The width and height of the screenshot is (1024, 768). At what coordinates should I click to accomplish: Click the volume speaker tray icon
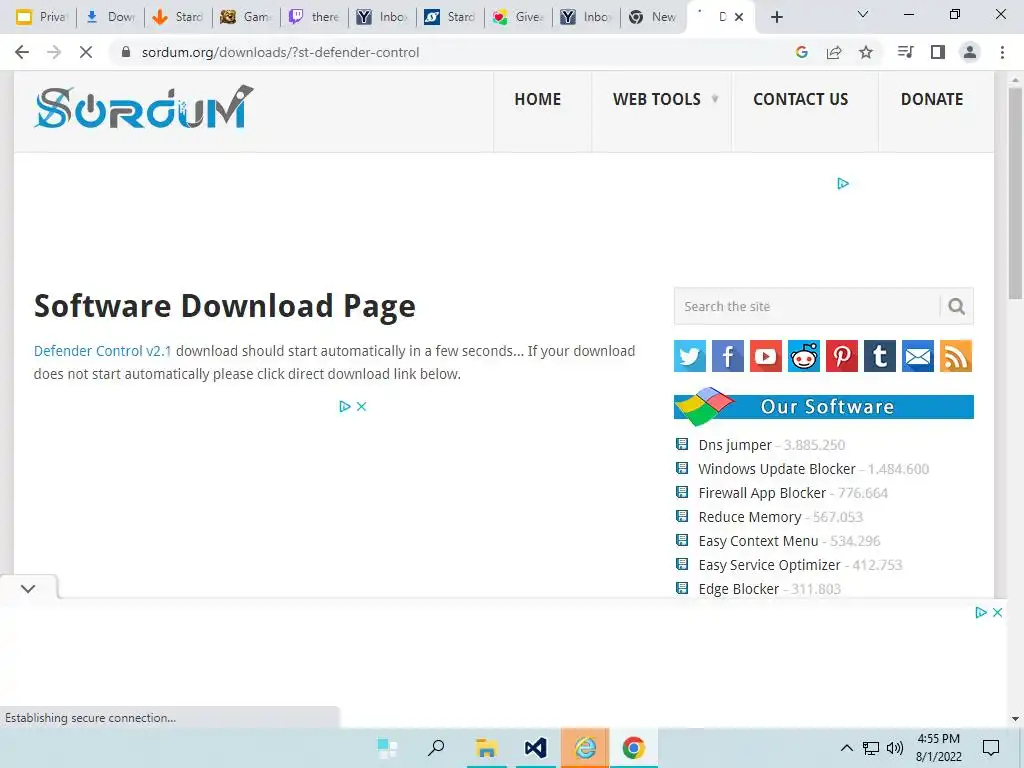(x=895, y=748)
